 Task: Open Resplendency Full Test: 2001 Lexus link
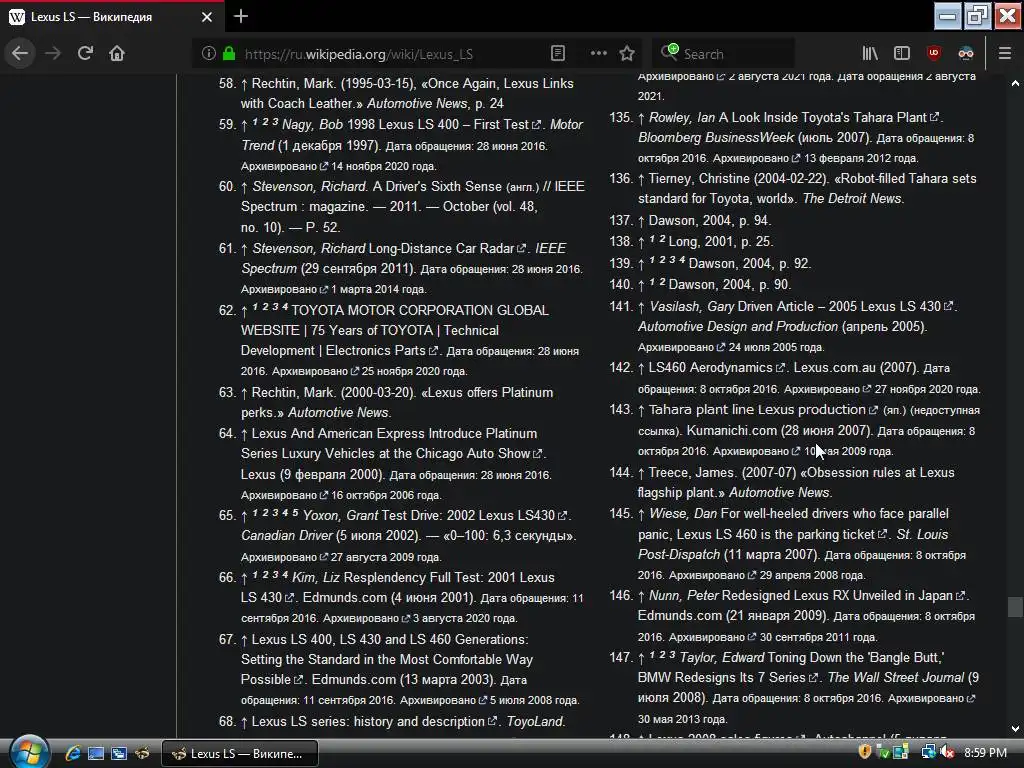tap(397, 587)
